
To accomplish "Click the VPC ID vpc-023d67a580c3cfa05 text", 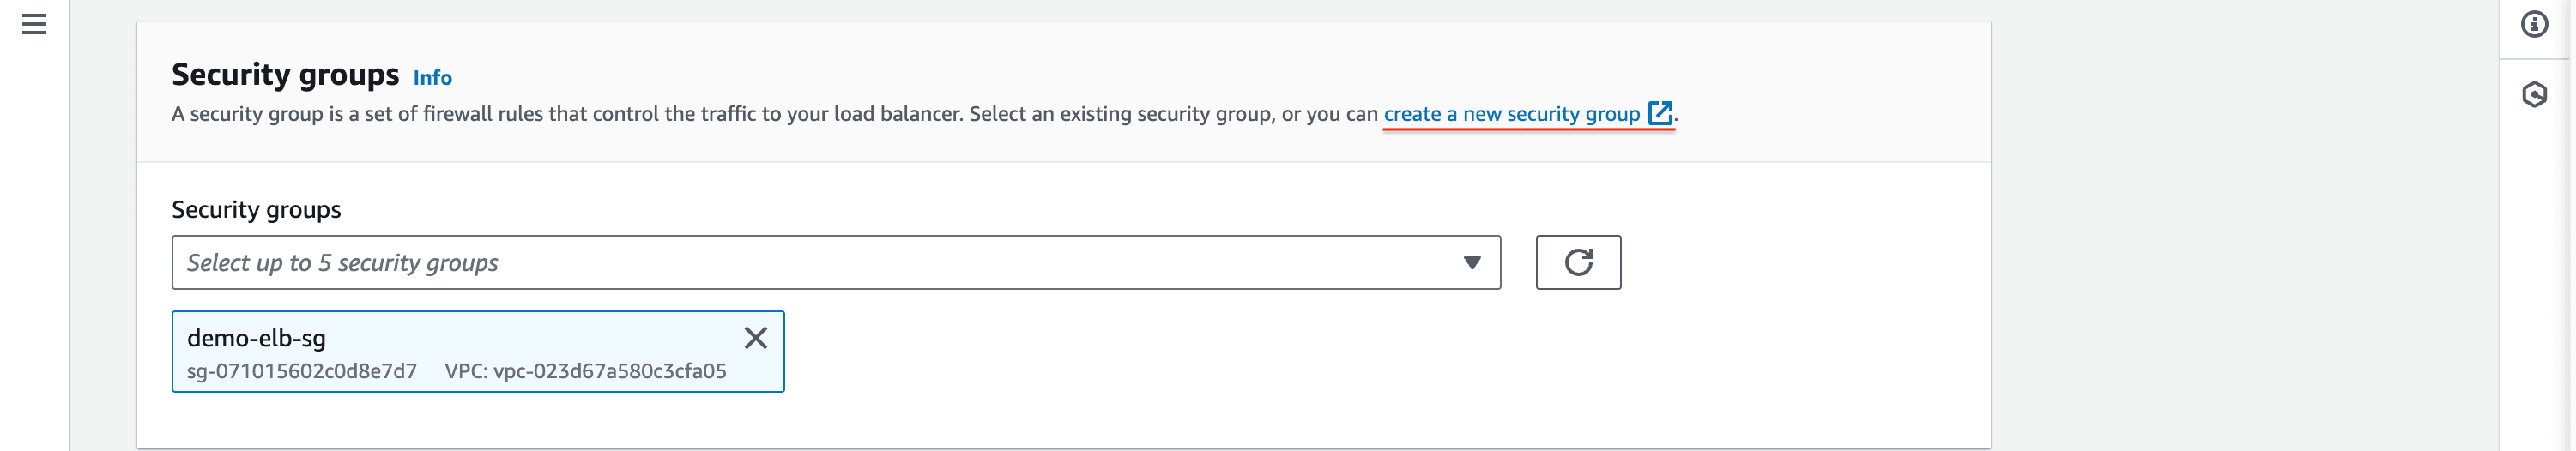I will click(x=585, y=371).
